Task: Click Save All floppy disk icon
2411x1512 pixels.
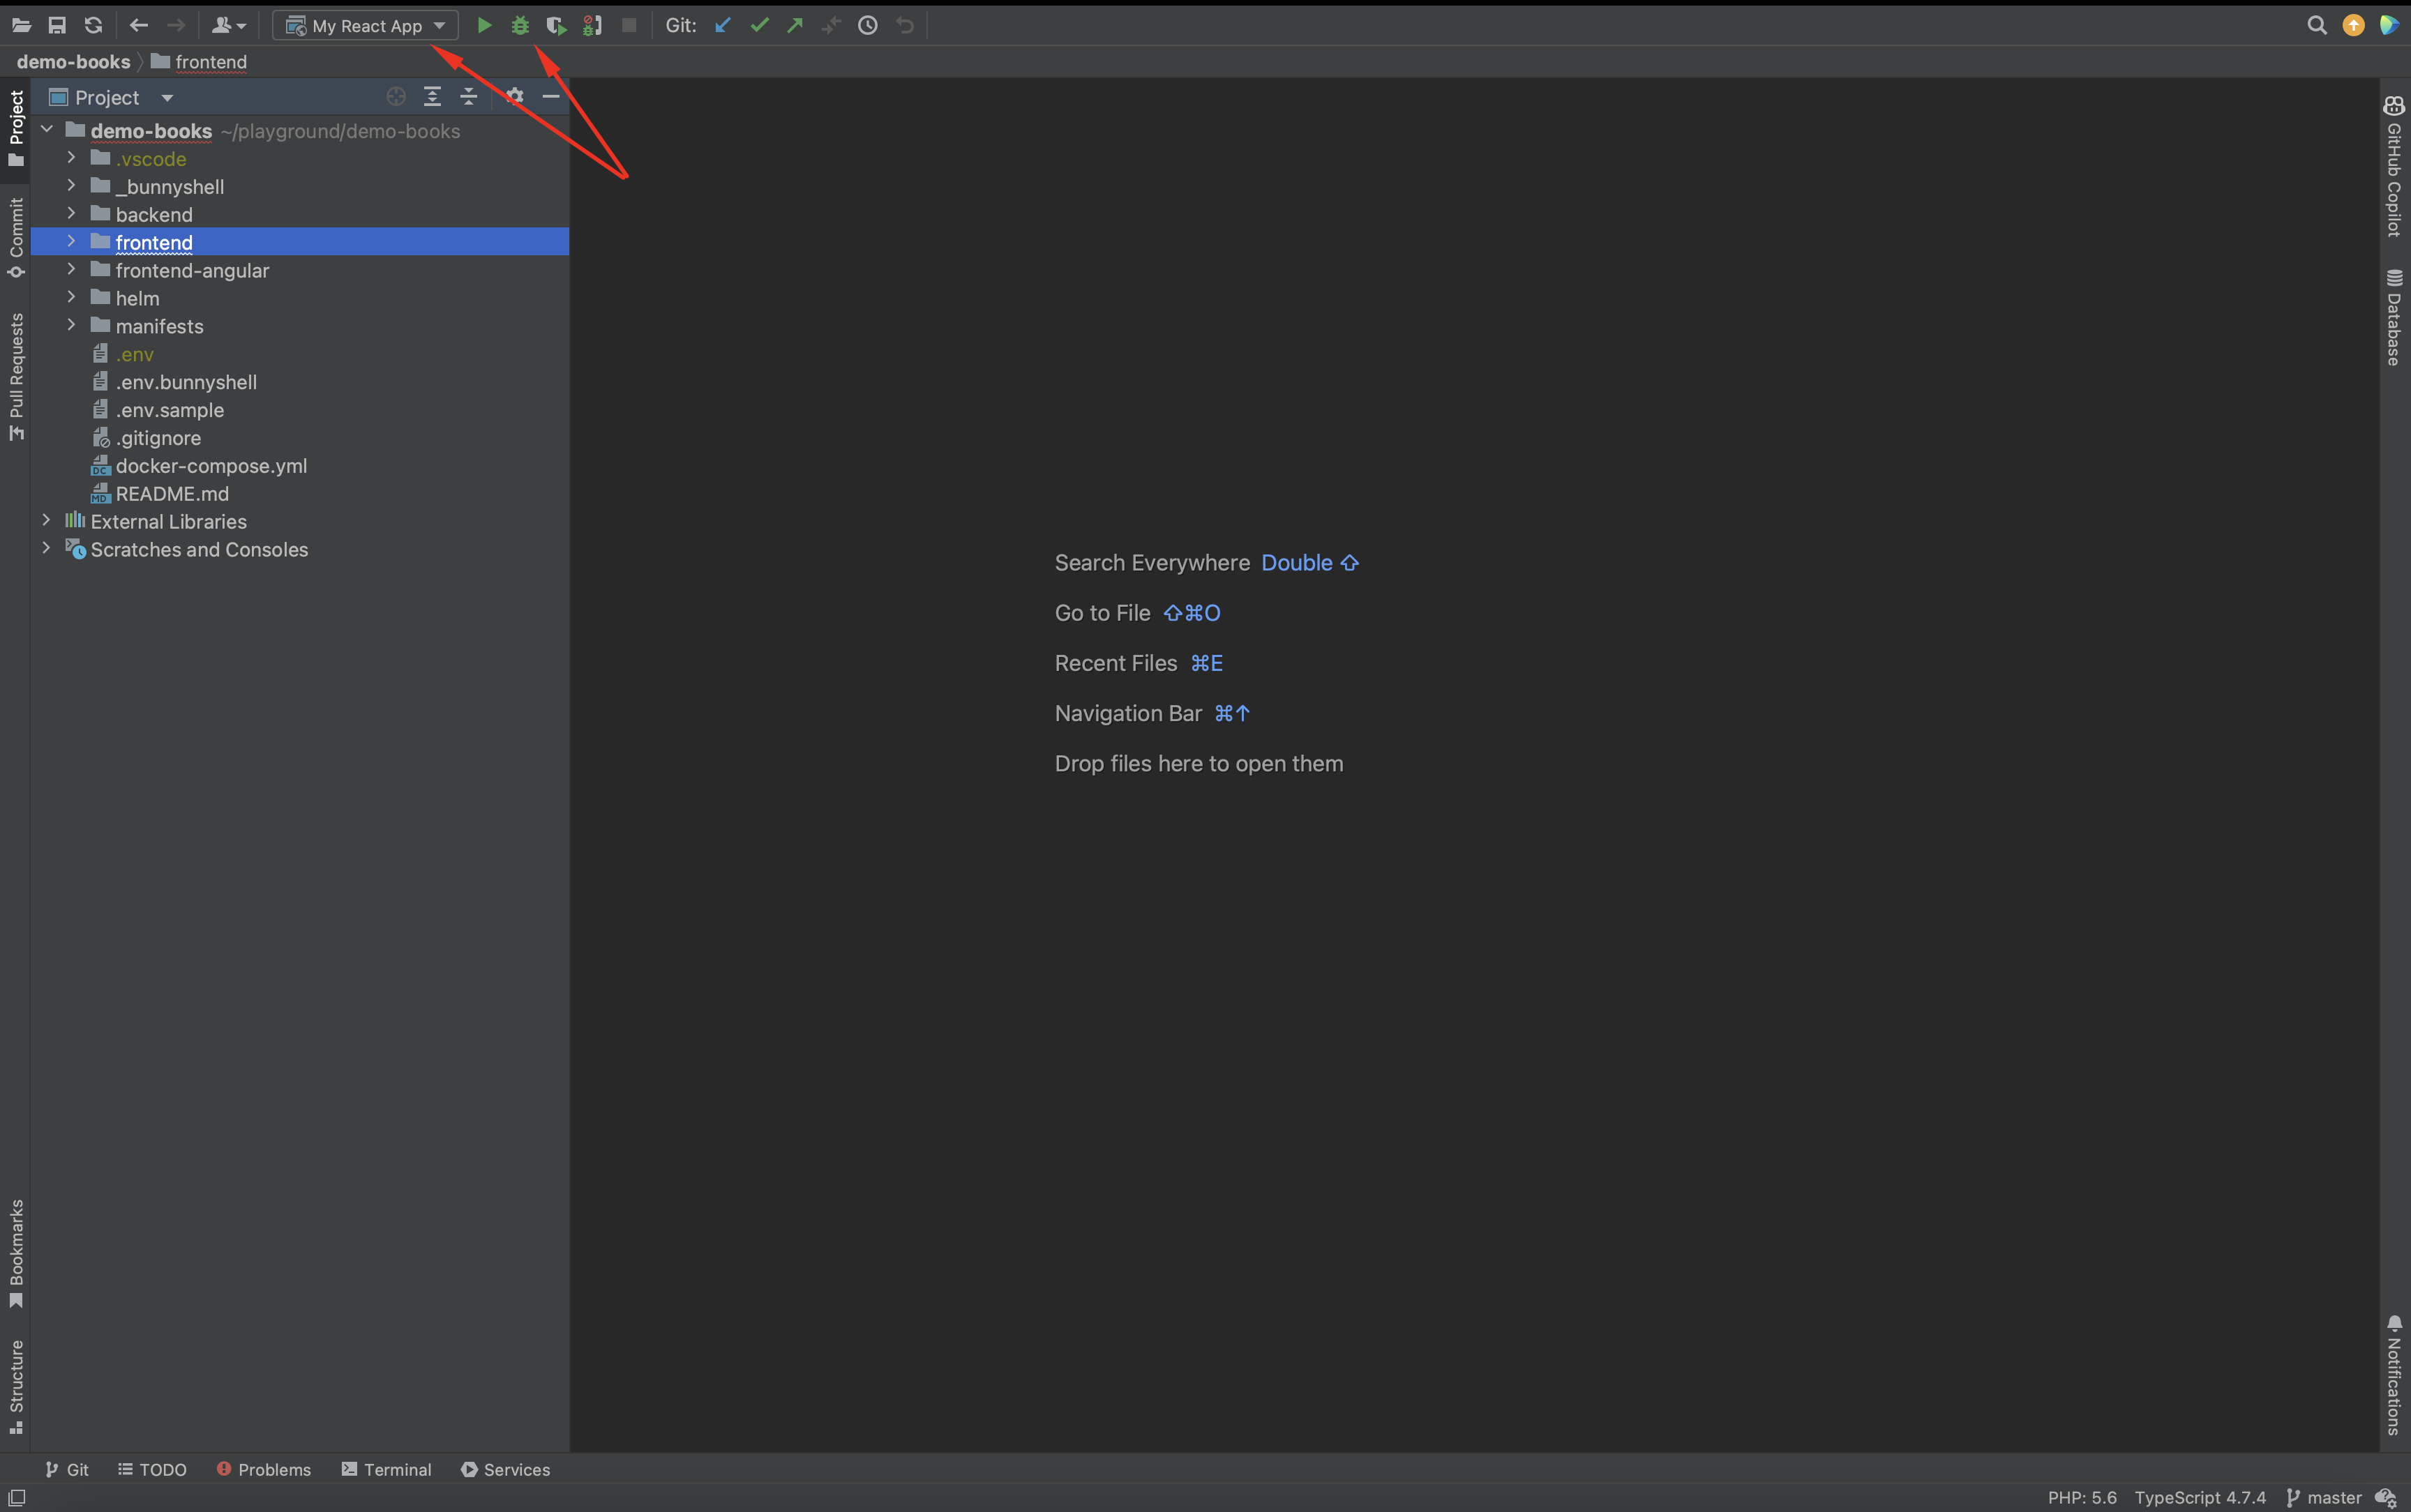Action: [x=57, y=25]
